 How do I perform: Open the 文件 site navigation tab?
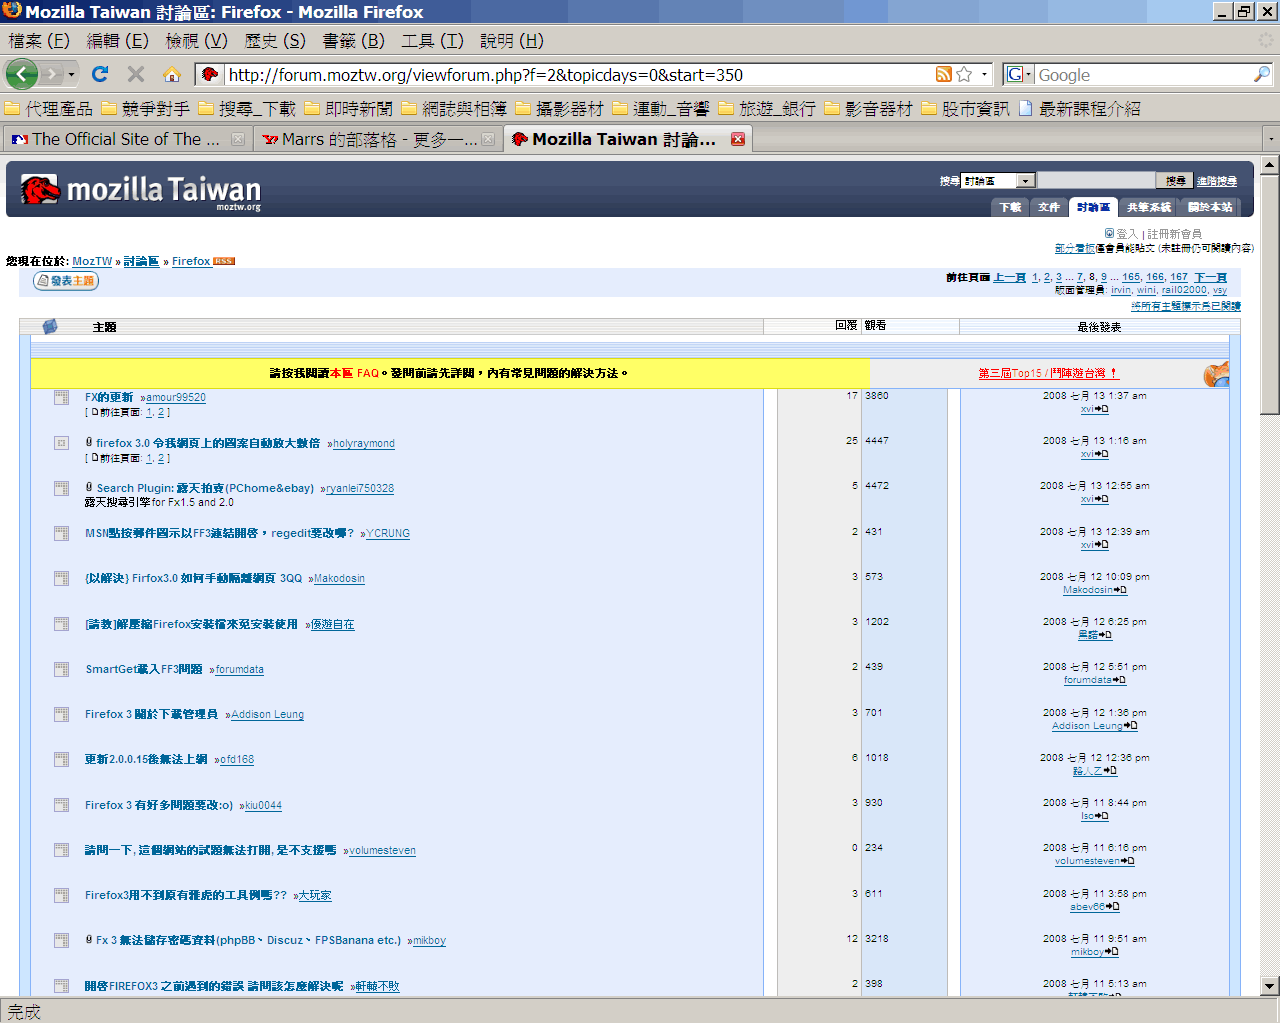click(1048, 207)
